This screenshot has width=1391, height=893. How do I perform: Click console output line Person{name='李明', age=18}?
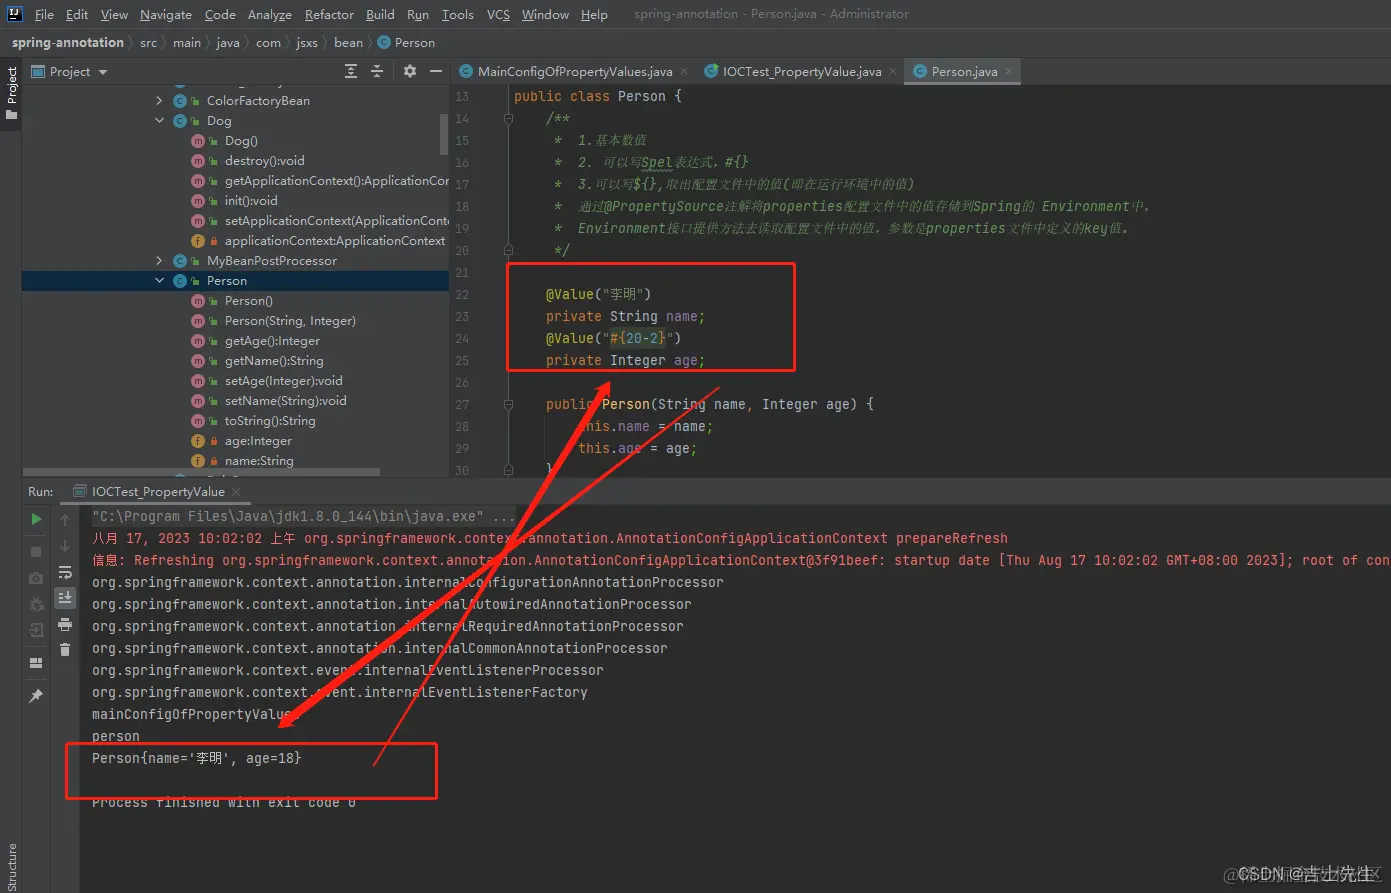197,759
